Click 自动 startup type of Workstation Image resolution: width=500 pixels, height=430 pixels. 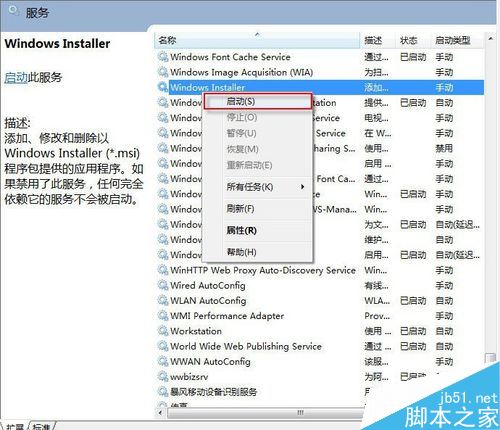coord(444,331)
